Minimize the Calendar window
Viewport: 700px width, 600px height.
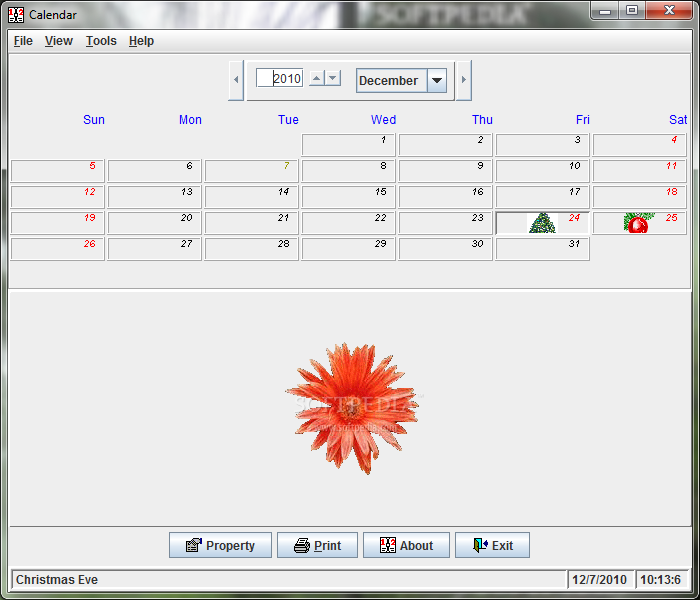[605, 11]
